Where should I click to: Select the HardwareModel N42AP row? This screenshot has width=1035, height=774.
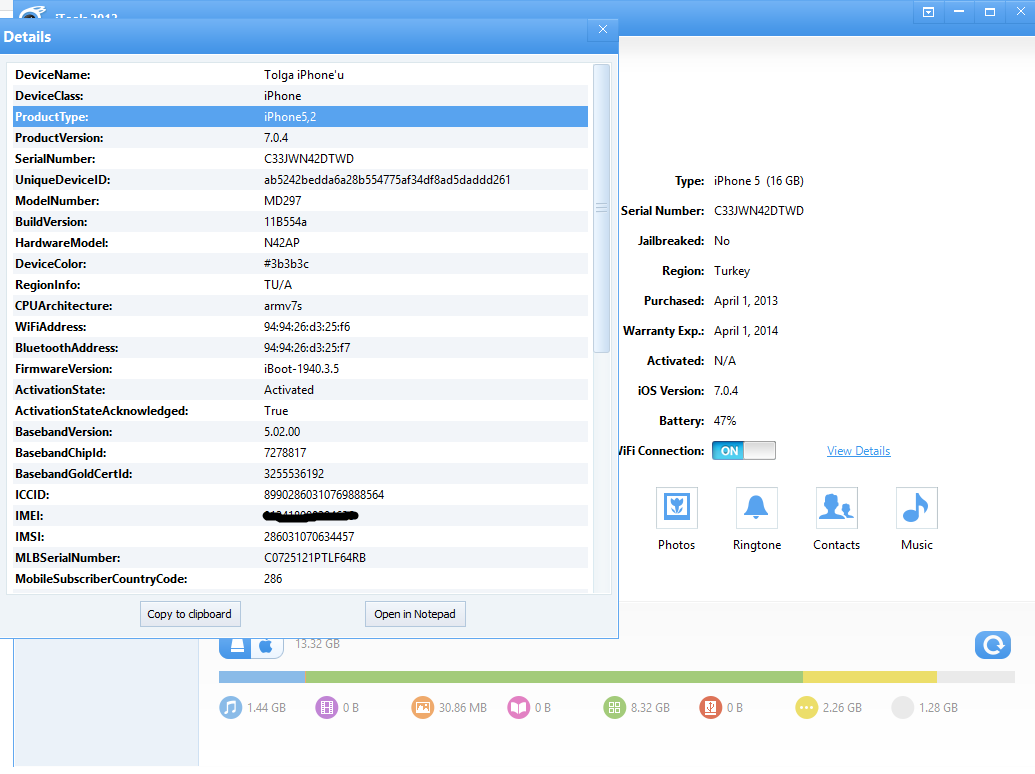pyautogui.click(x=300, y=243)
